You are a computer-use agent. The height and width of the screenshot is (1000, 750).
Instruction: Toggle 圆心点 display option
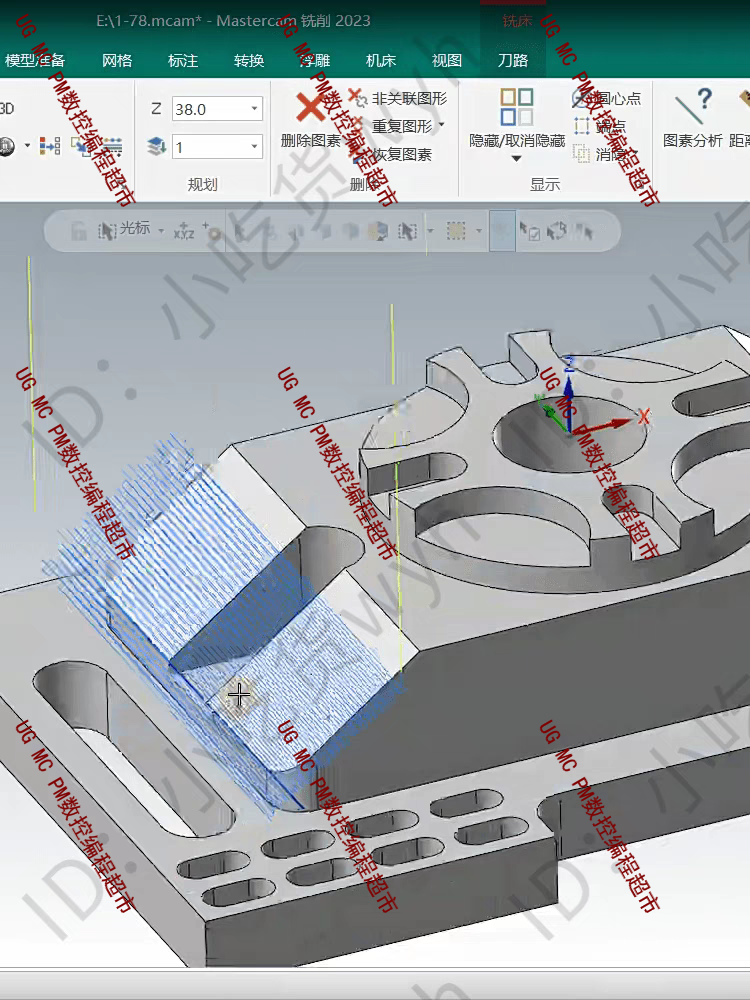607,98
